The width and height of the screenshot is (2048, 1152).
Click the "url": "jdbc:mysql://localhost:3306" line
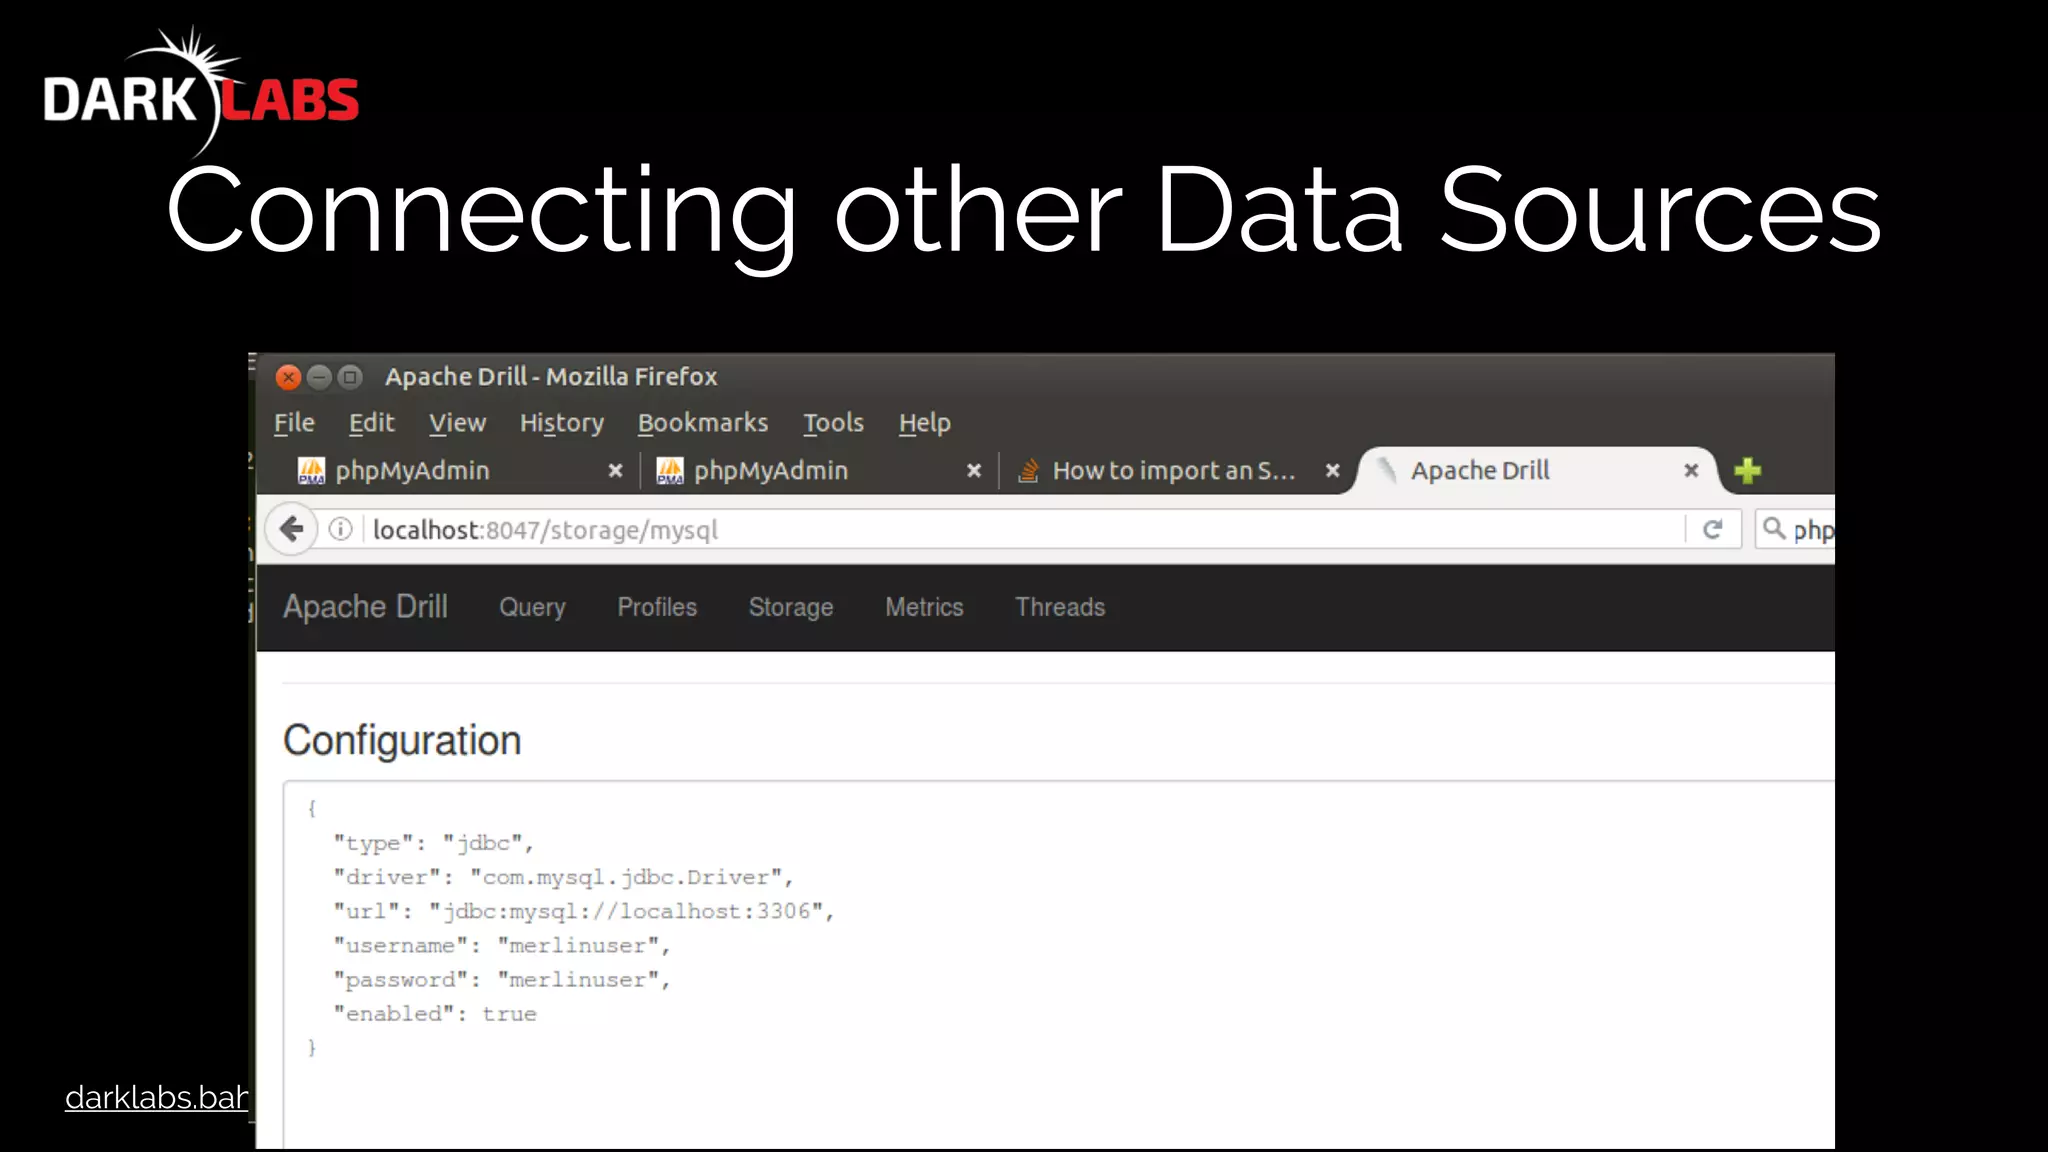pyautogui.click(x=584, y=911)
